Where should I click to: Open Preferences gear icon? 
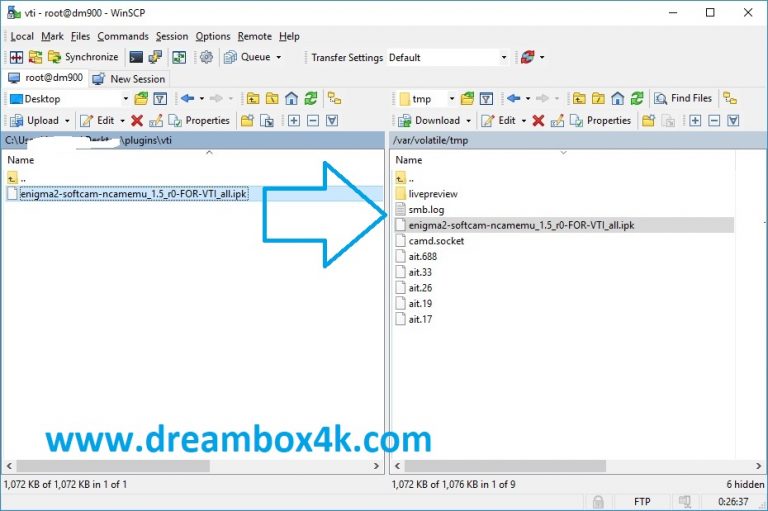click(206, 57)
